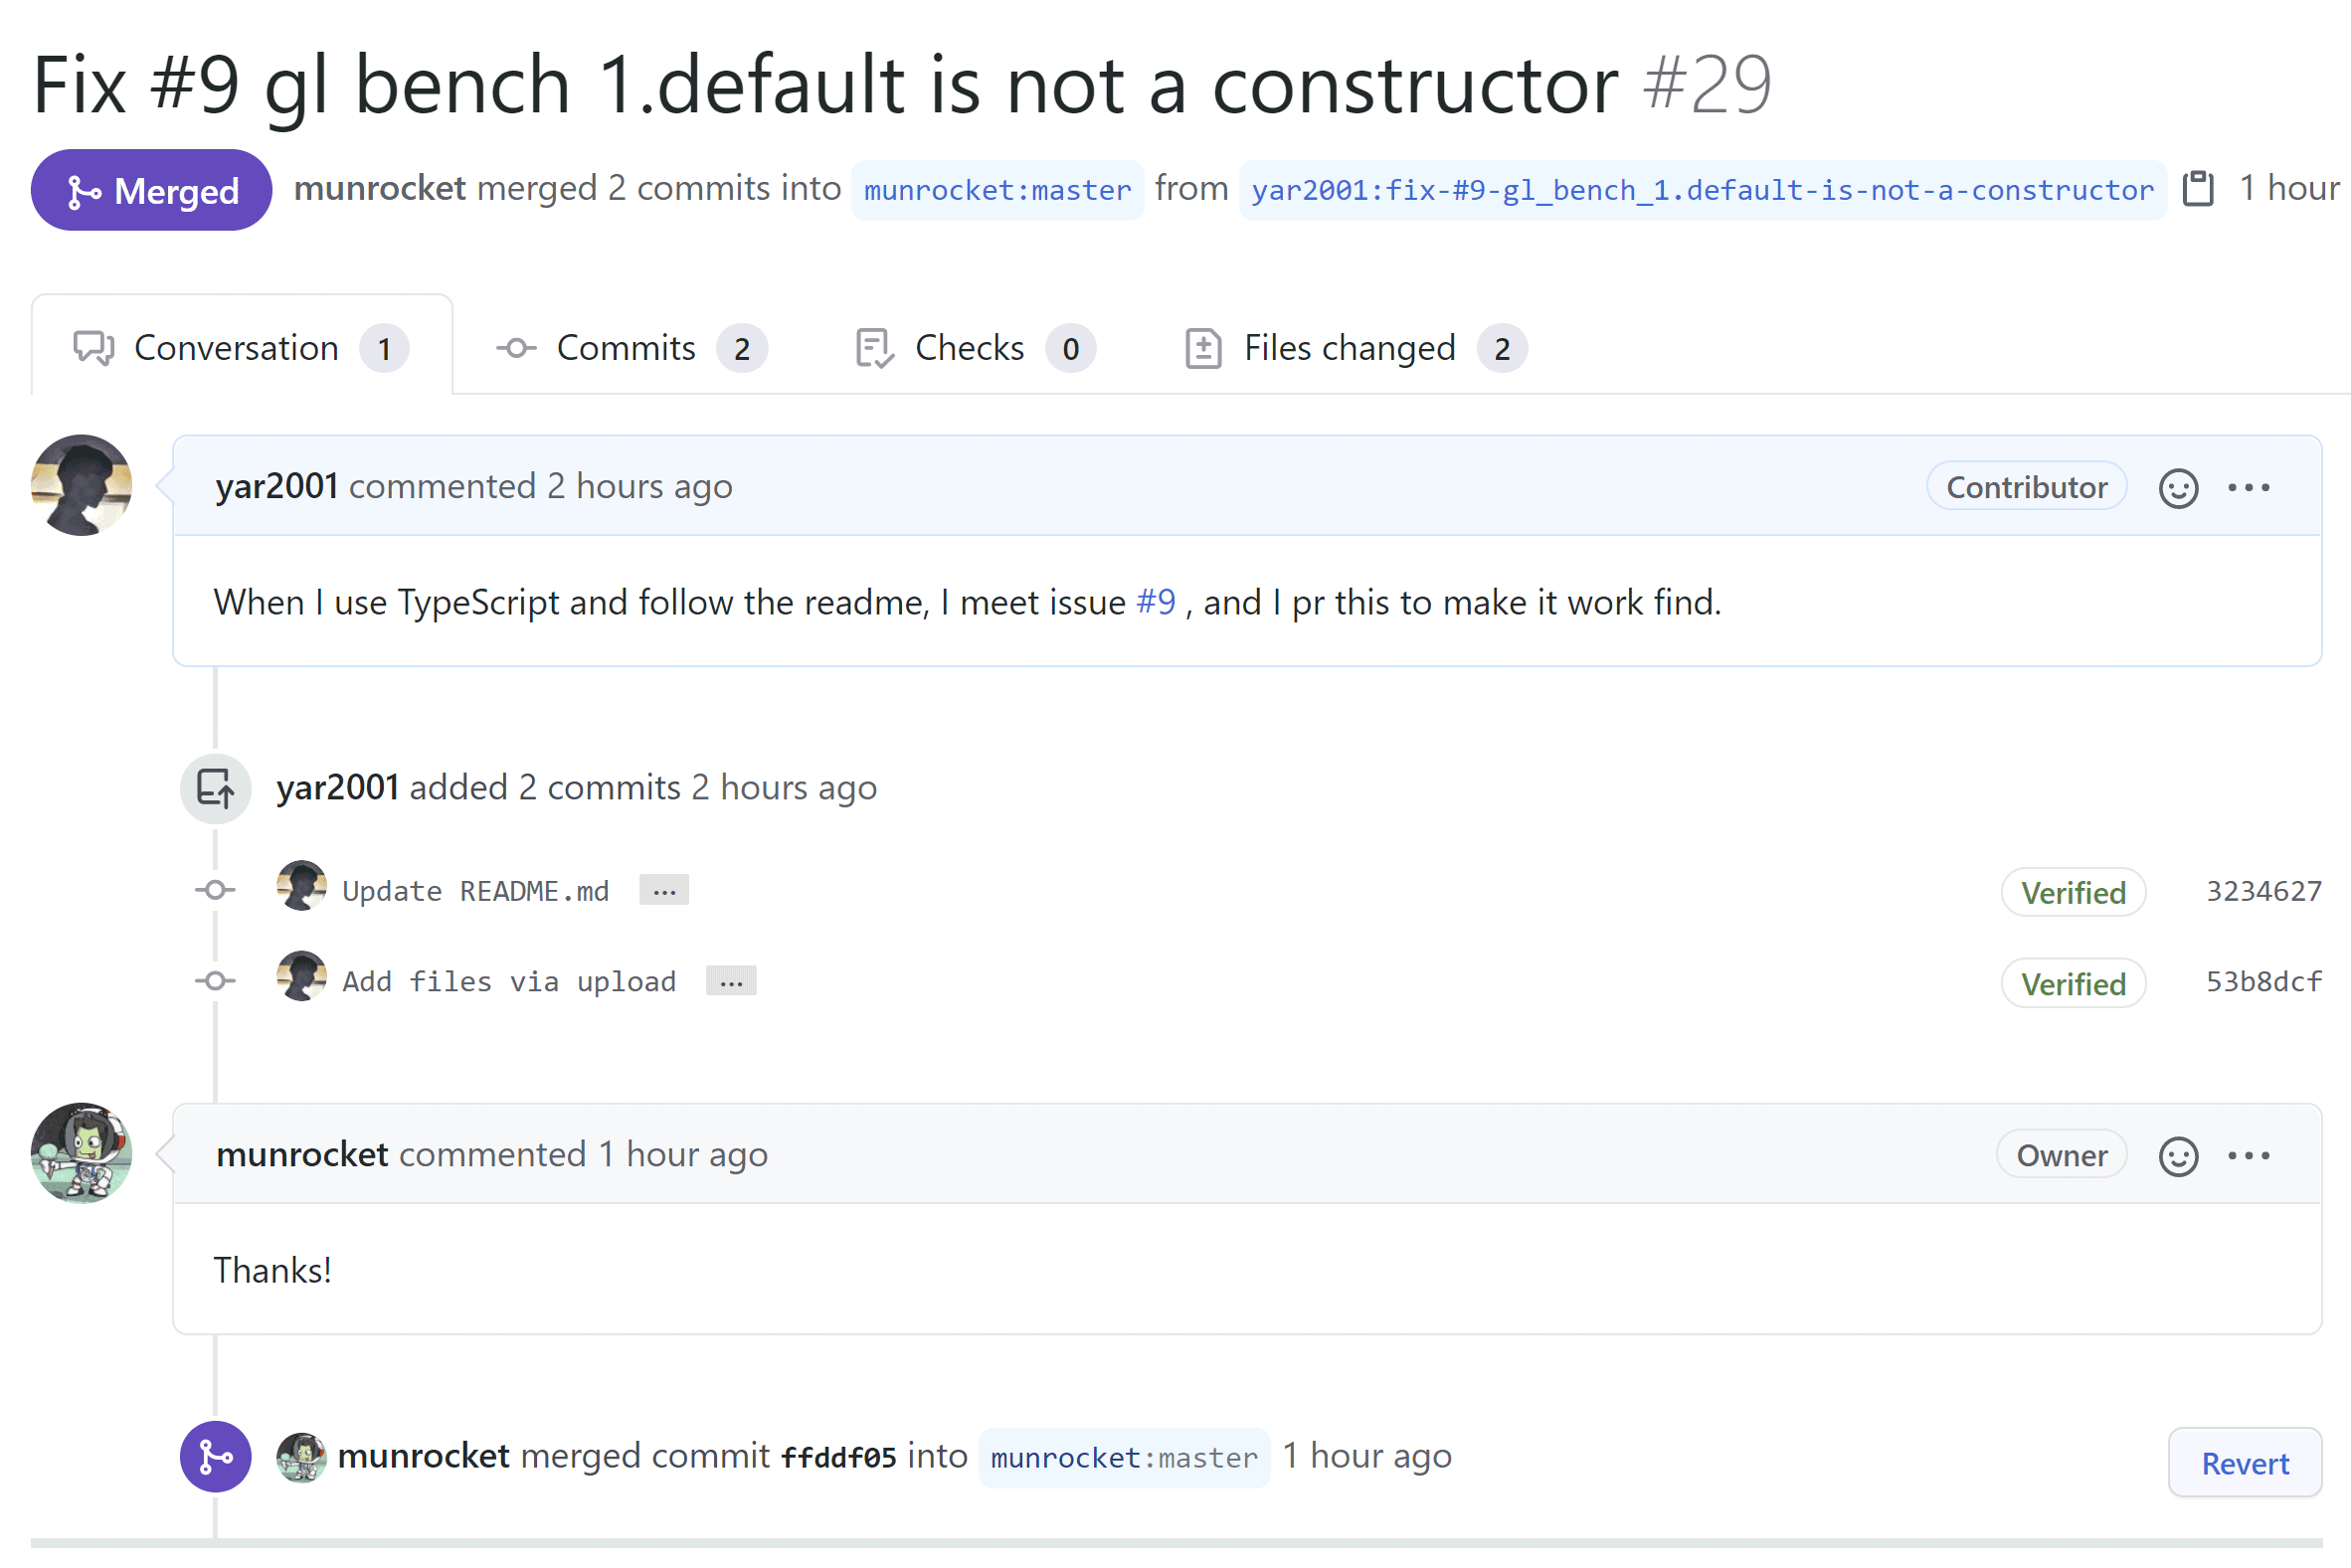Open munrocket's large avatar

82,1153
